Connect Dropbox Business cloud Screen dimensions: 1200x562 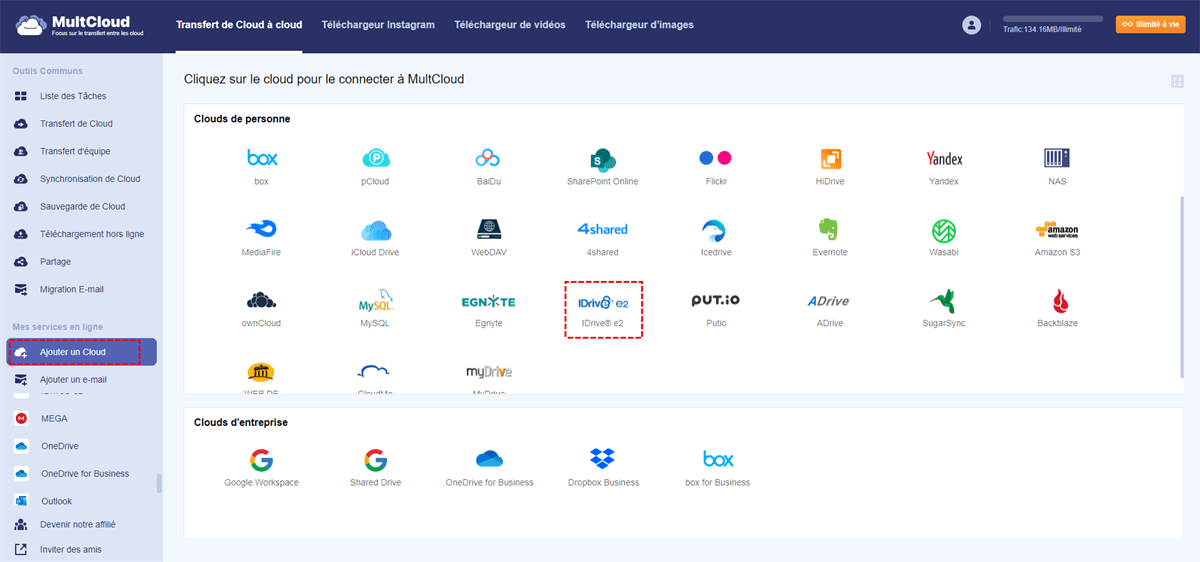(603, 467)
